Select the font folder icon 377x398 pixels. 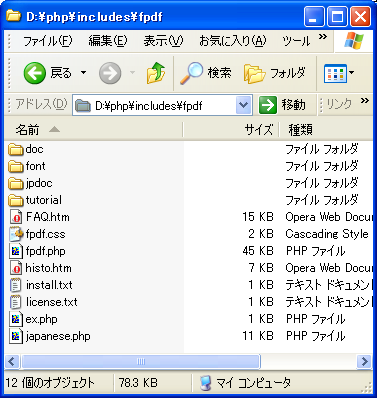point(16,166)
